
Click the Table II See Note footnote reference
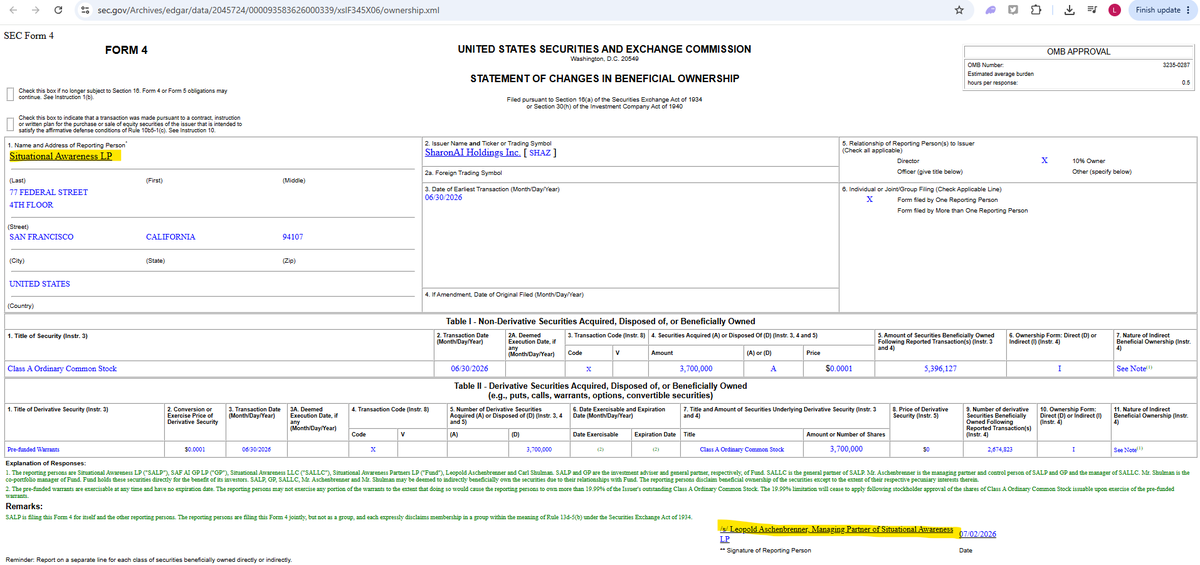click(x=1130, y=450)
